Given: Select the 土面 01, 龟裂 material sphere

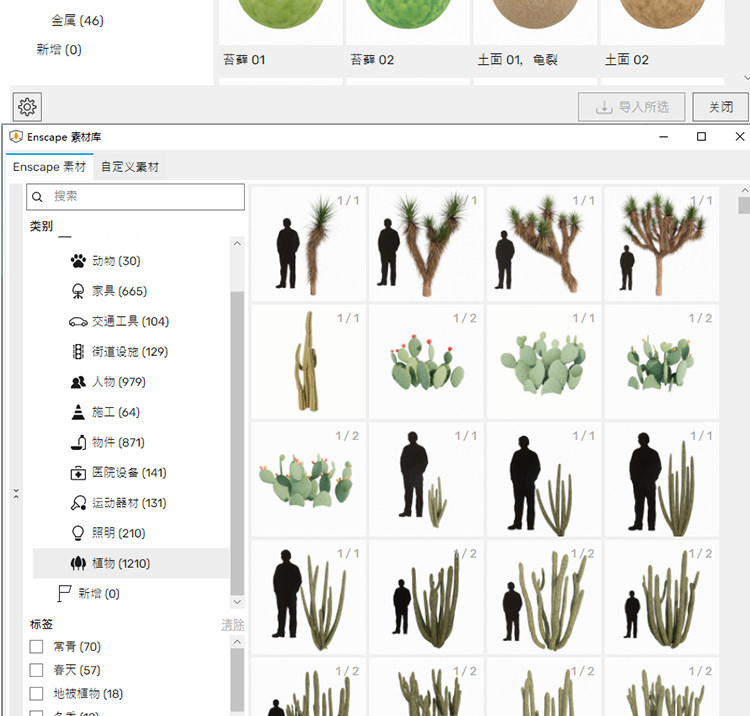Looking at the screenshot, I should point(535,13).
